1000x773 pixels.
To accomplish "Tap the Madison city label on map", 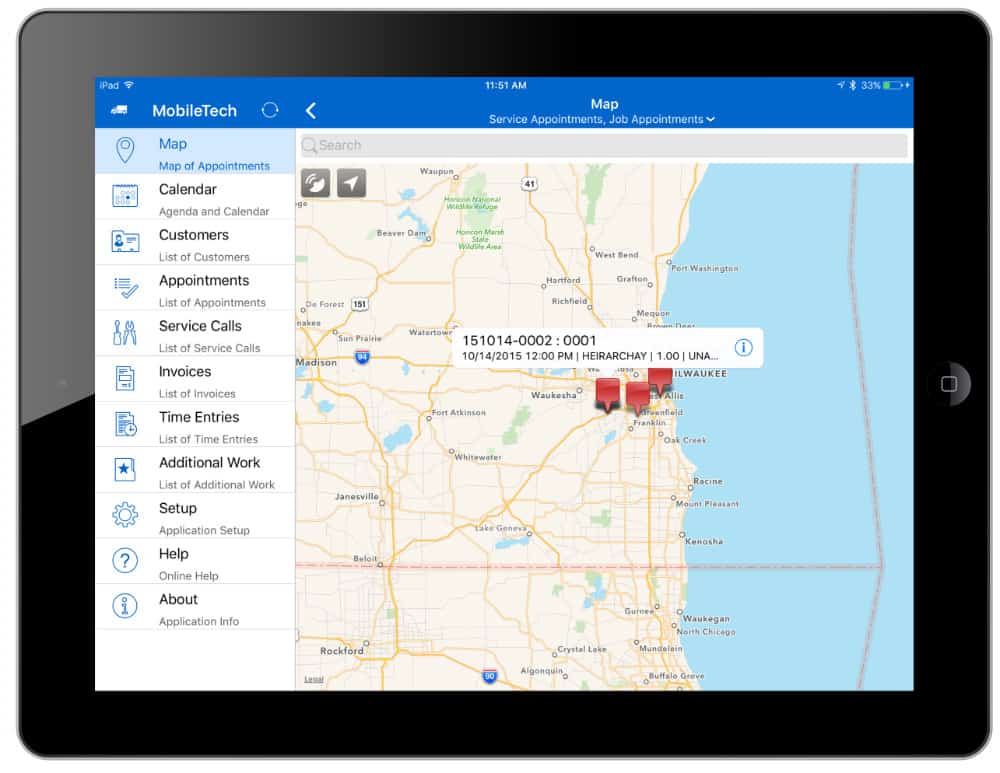I will [316, 362].
